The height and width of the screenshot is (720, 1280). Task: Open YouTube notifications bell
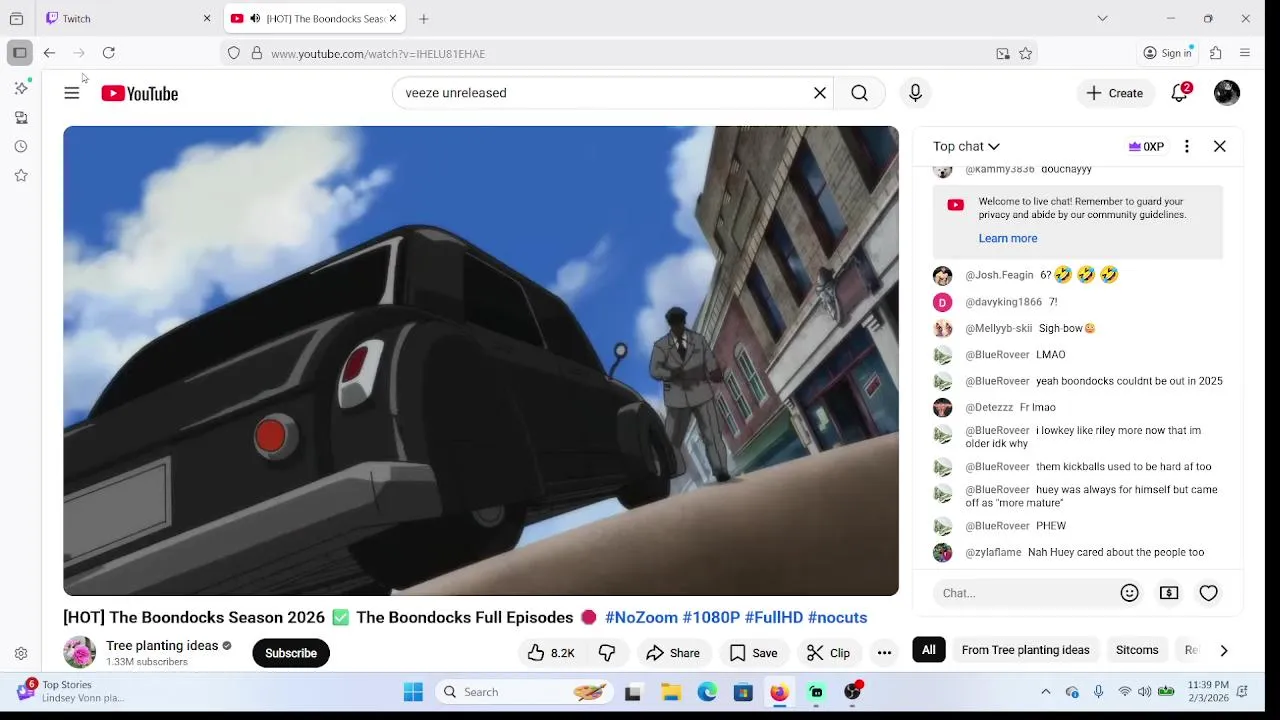coord(1180,93)
